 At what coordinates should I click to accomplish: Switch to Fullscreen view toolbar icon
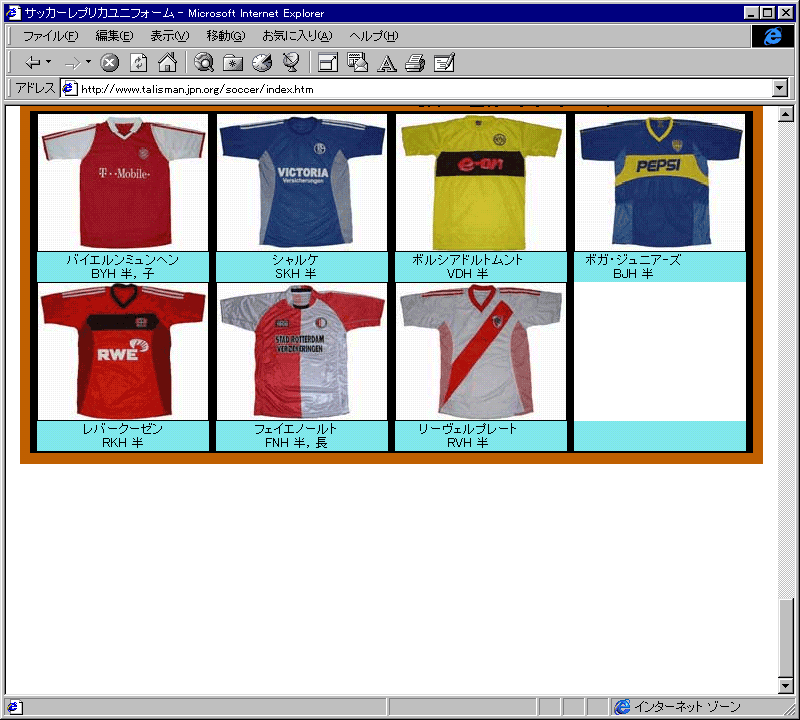pyautogui.click(x=328, y=63)
